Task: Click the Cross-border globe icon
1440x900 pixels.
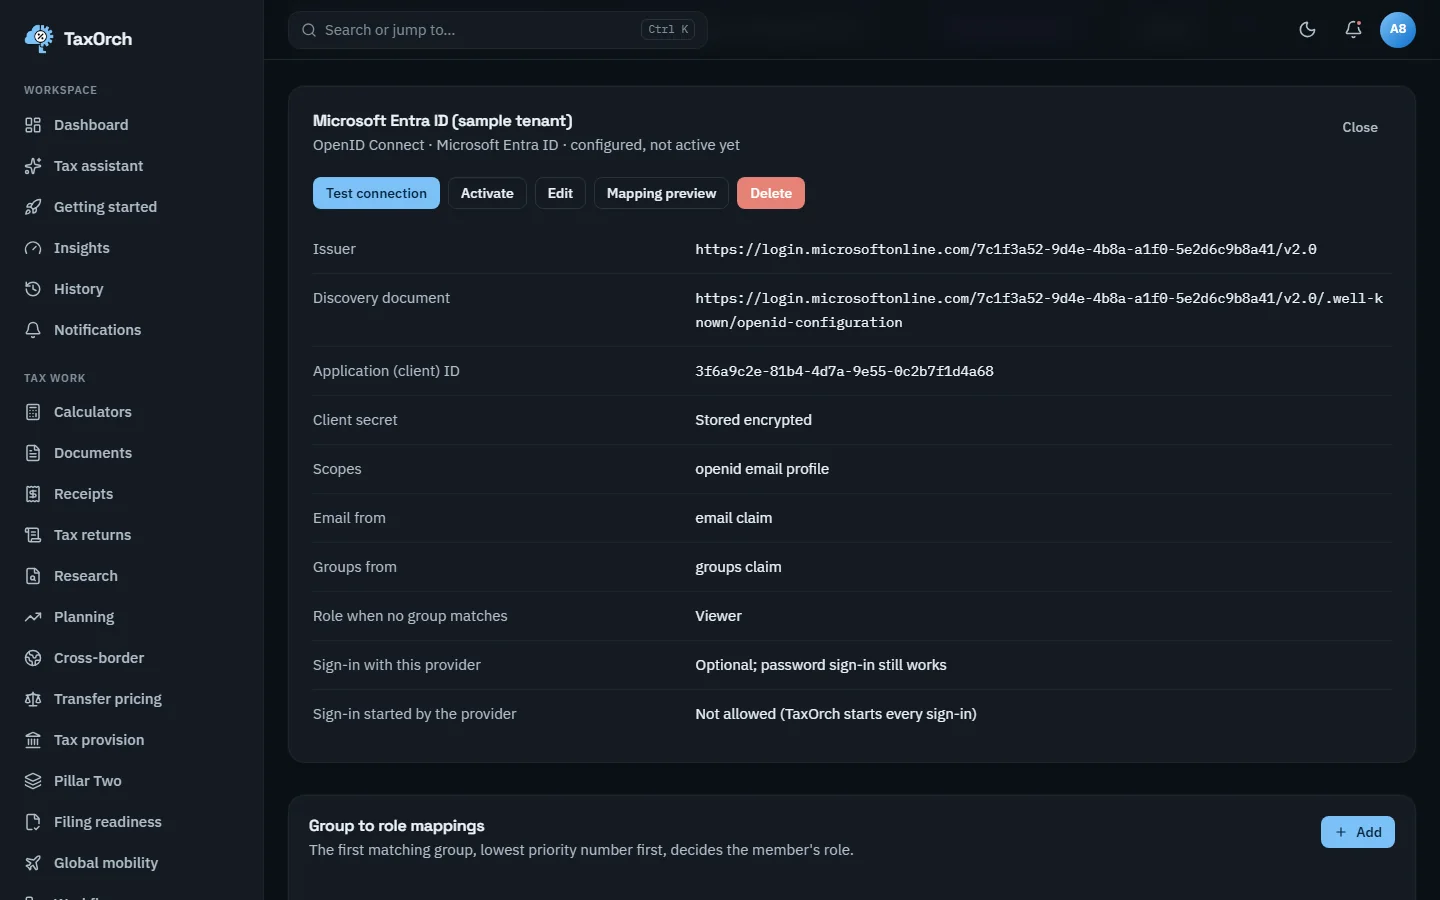Action: pos(33,658)
